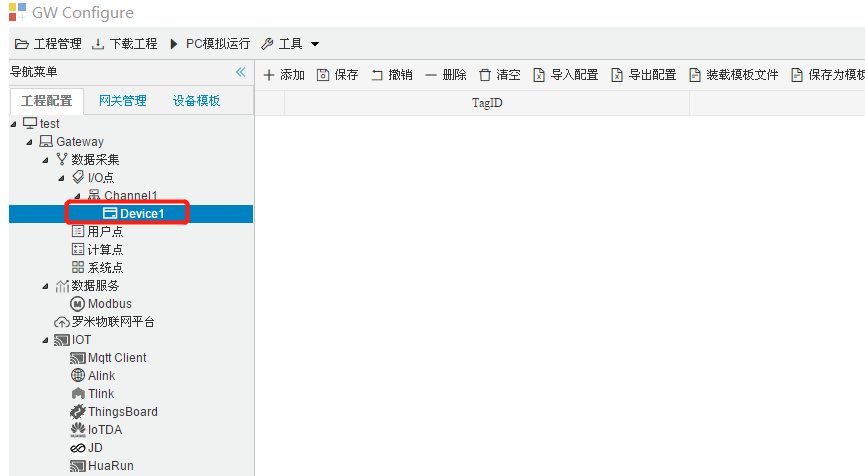
Task: Select the 计算点 tree node
Action: 105,250
